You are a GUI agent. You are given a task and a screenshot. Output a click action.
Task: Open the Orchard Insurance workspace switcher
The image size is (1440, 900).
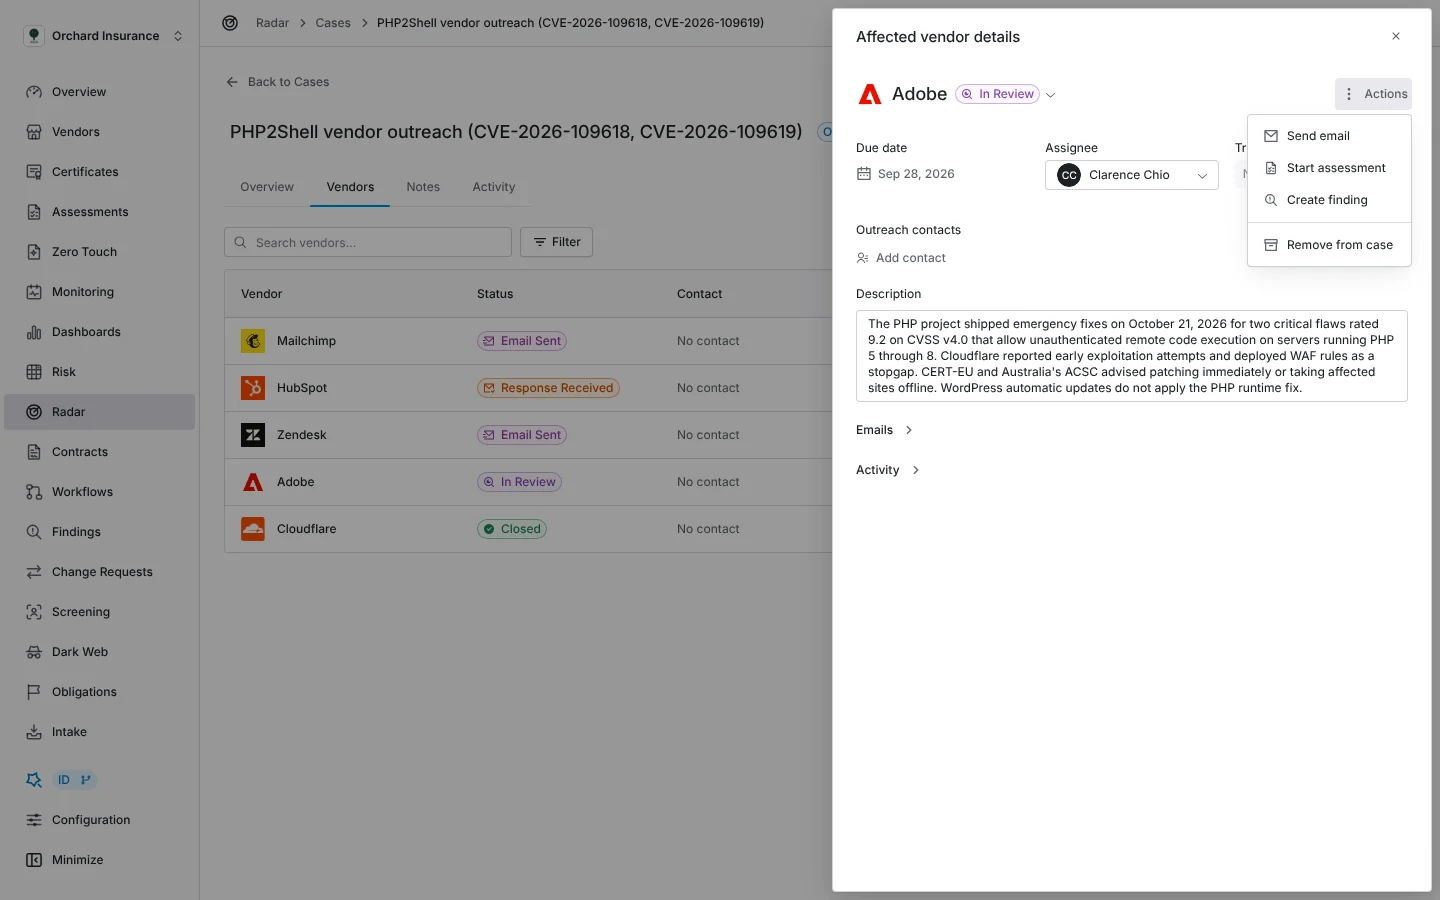(x=104, y=36)
